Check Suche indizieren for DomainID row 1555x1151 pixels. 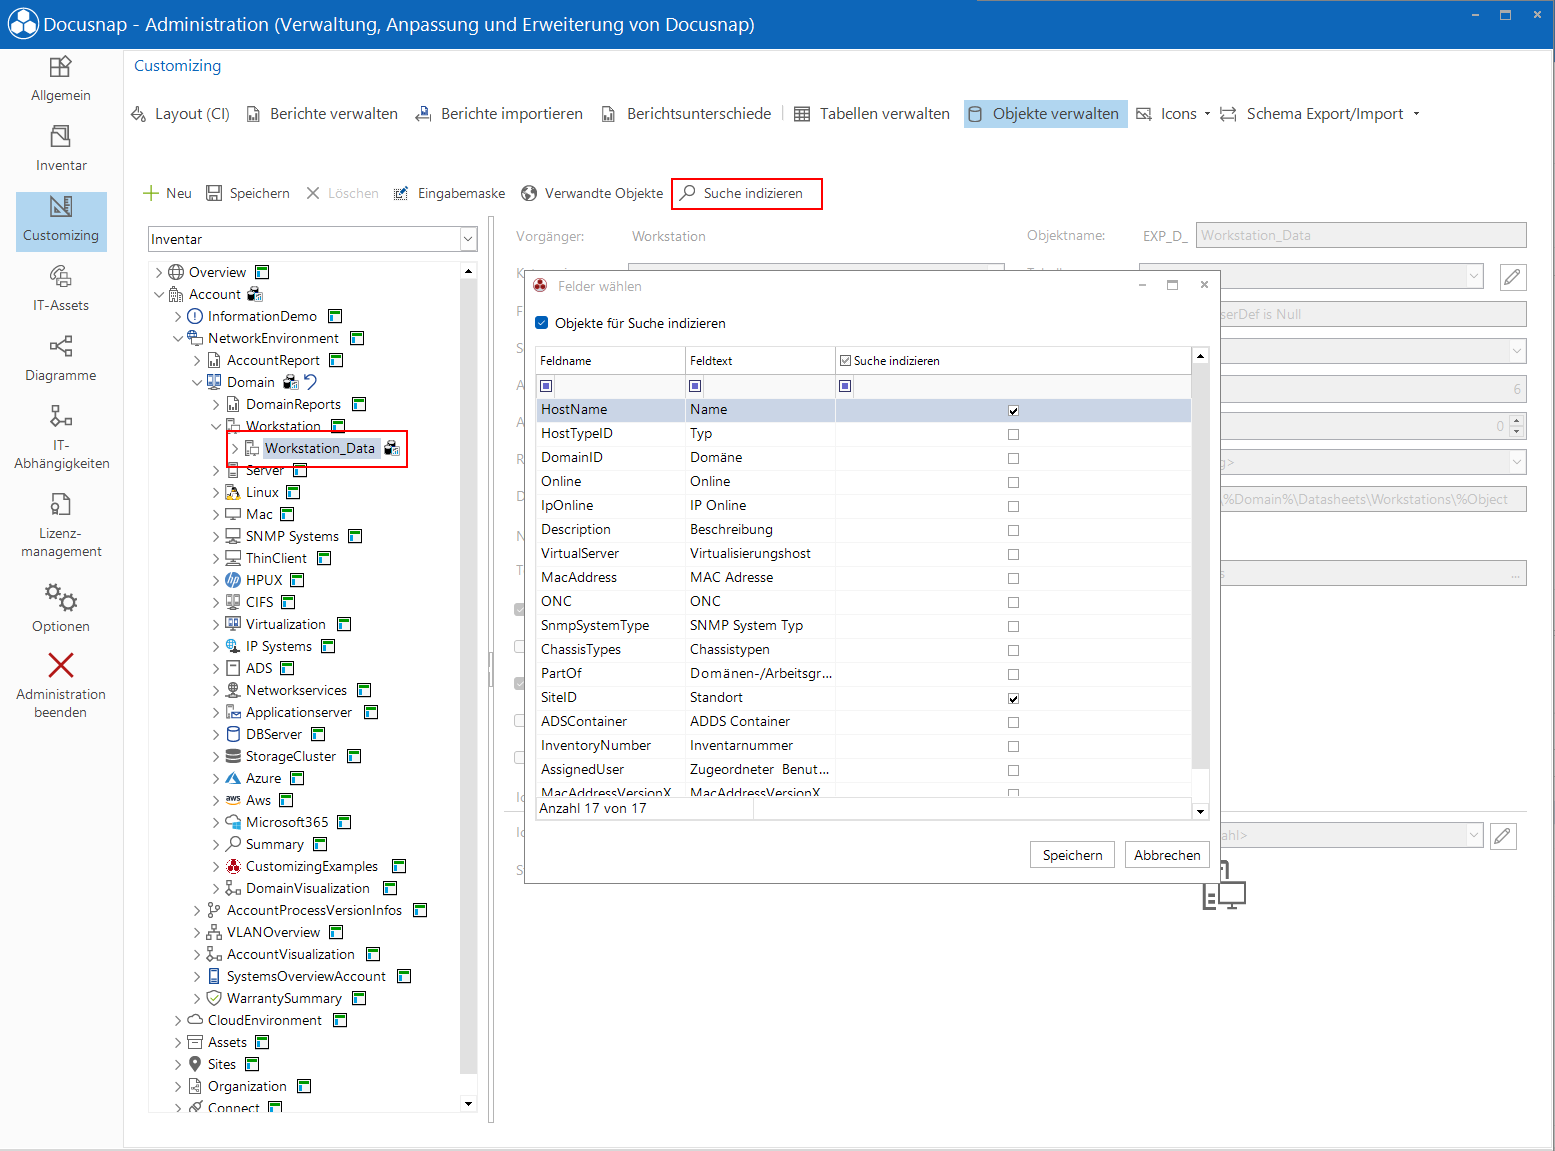click(x=1013, y=458)
